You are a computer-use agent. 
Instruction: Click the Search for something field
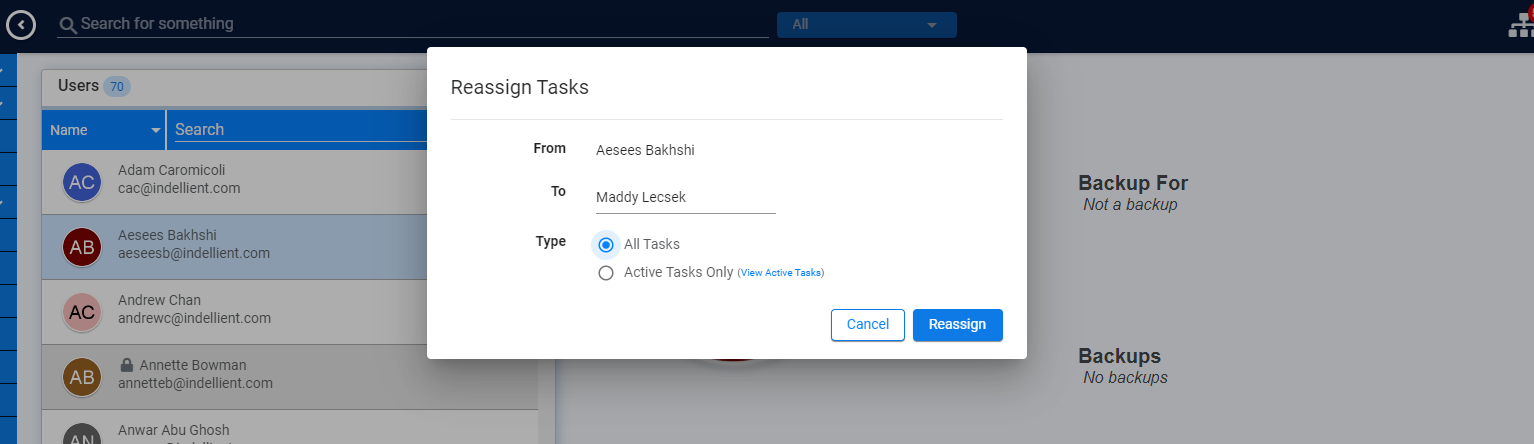412,24
